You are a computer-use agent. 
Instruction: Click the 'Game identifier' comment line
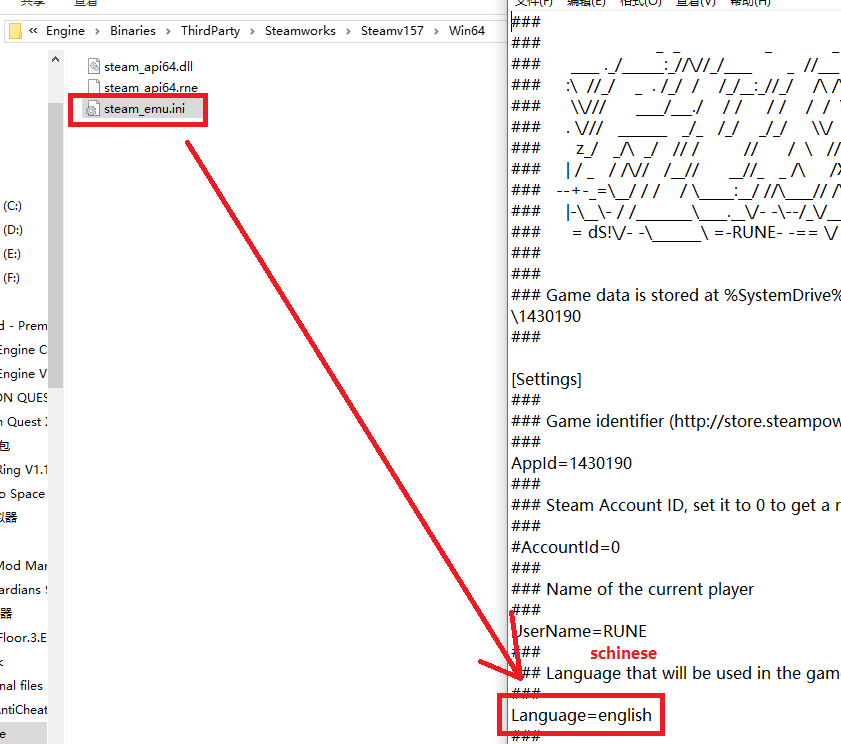pos(676,421)
